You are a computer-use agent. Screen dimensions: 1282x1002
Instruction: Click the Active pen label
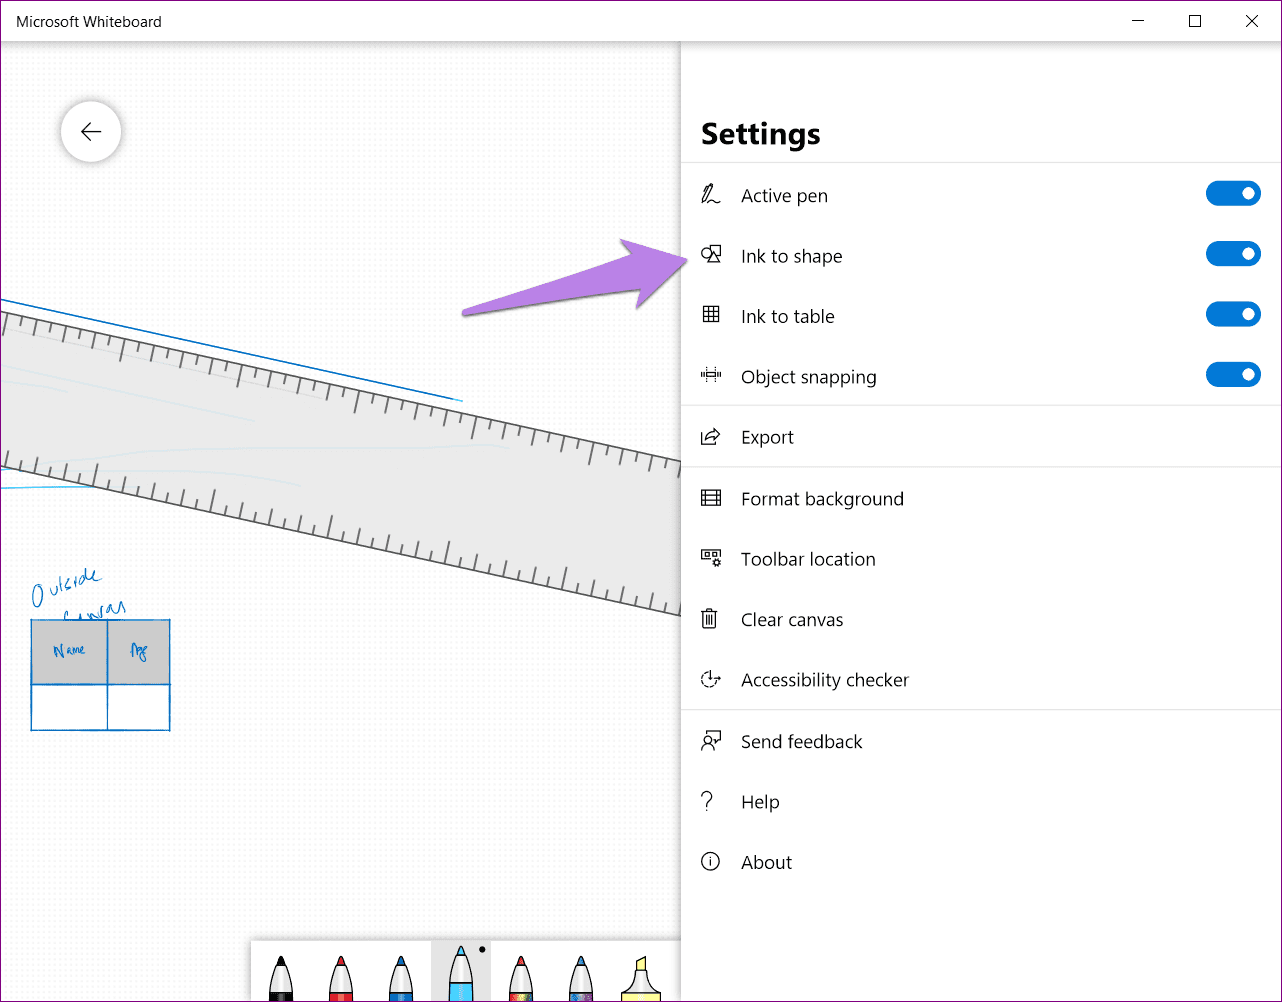(784, 196)
